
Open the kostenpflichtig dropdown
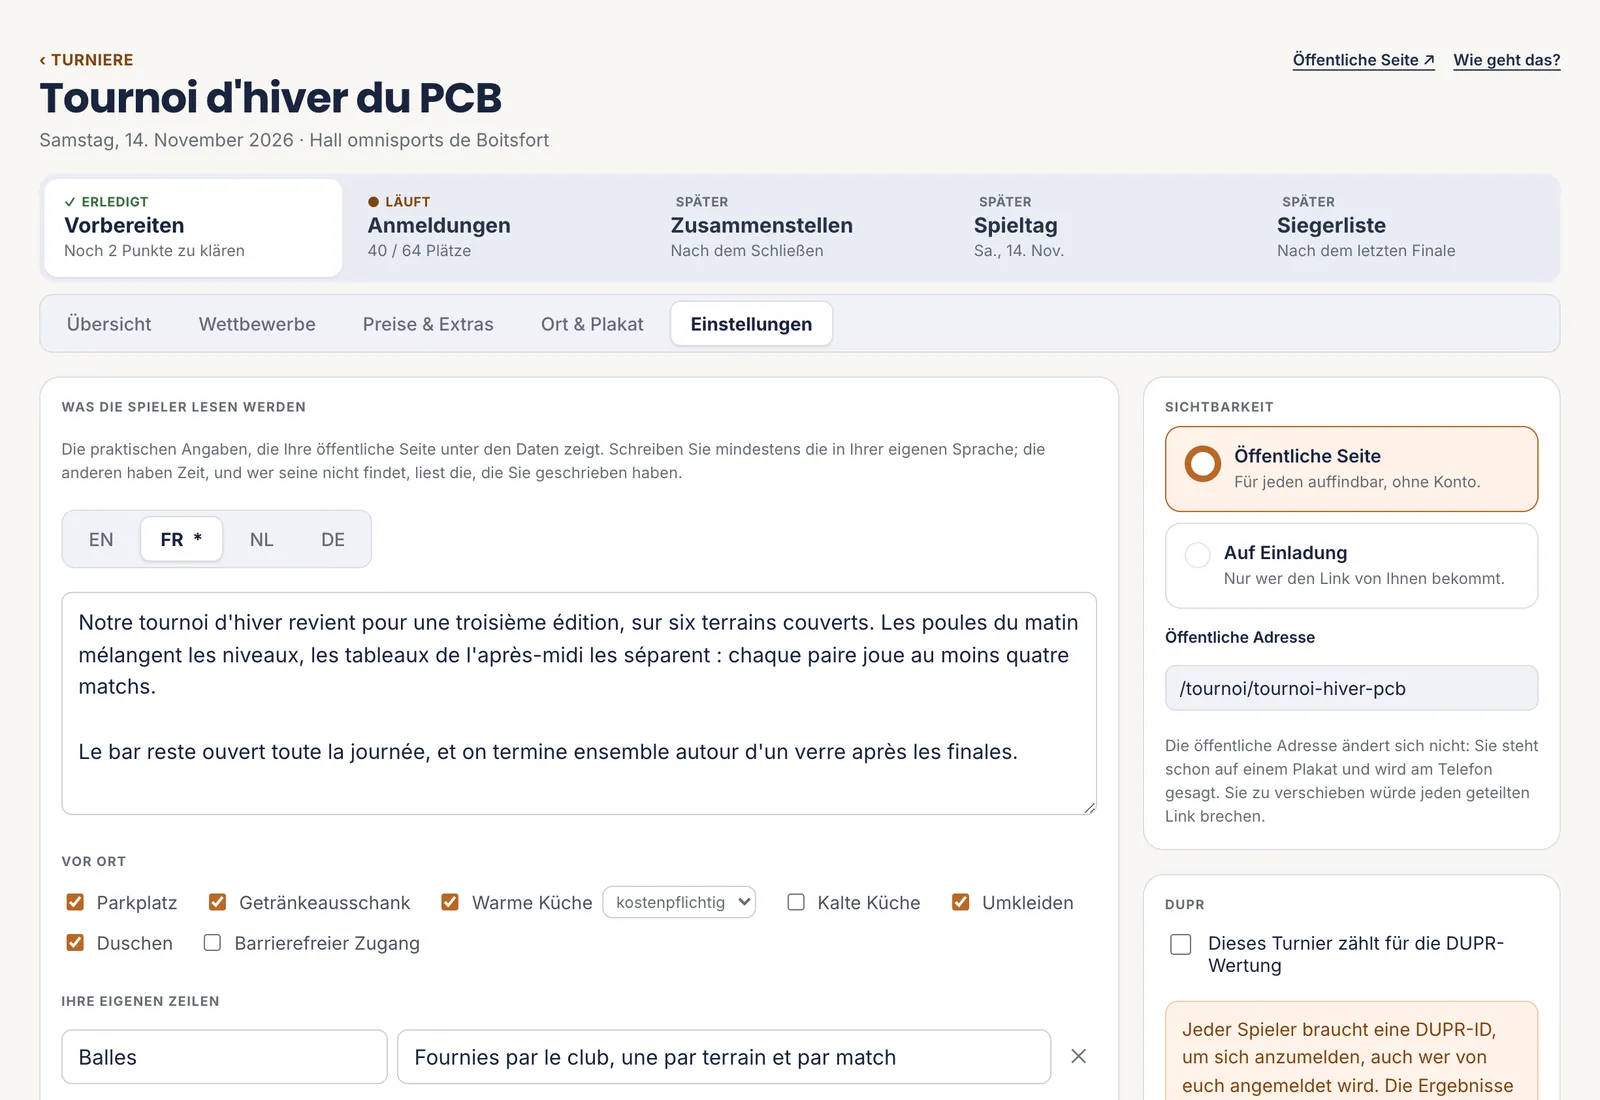(679, 902)
